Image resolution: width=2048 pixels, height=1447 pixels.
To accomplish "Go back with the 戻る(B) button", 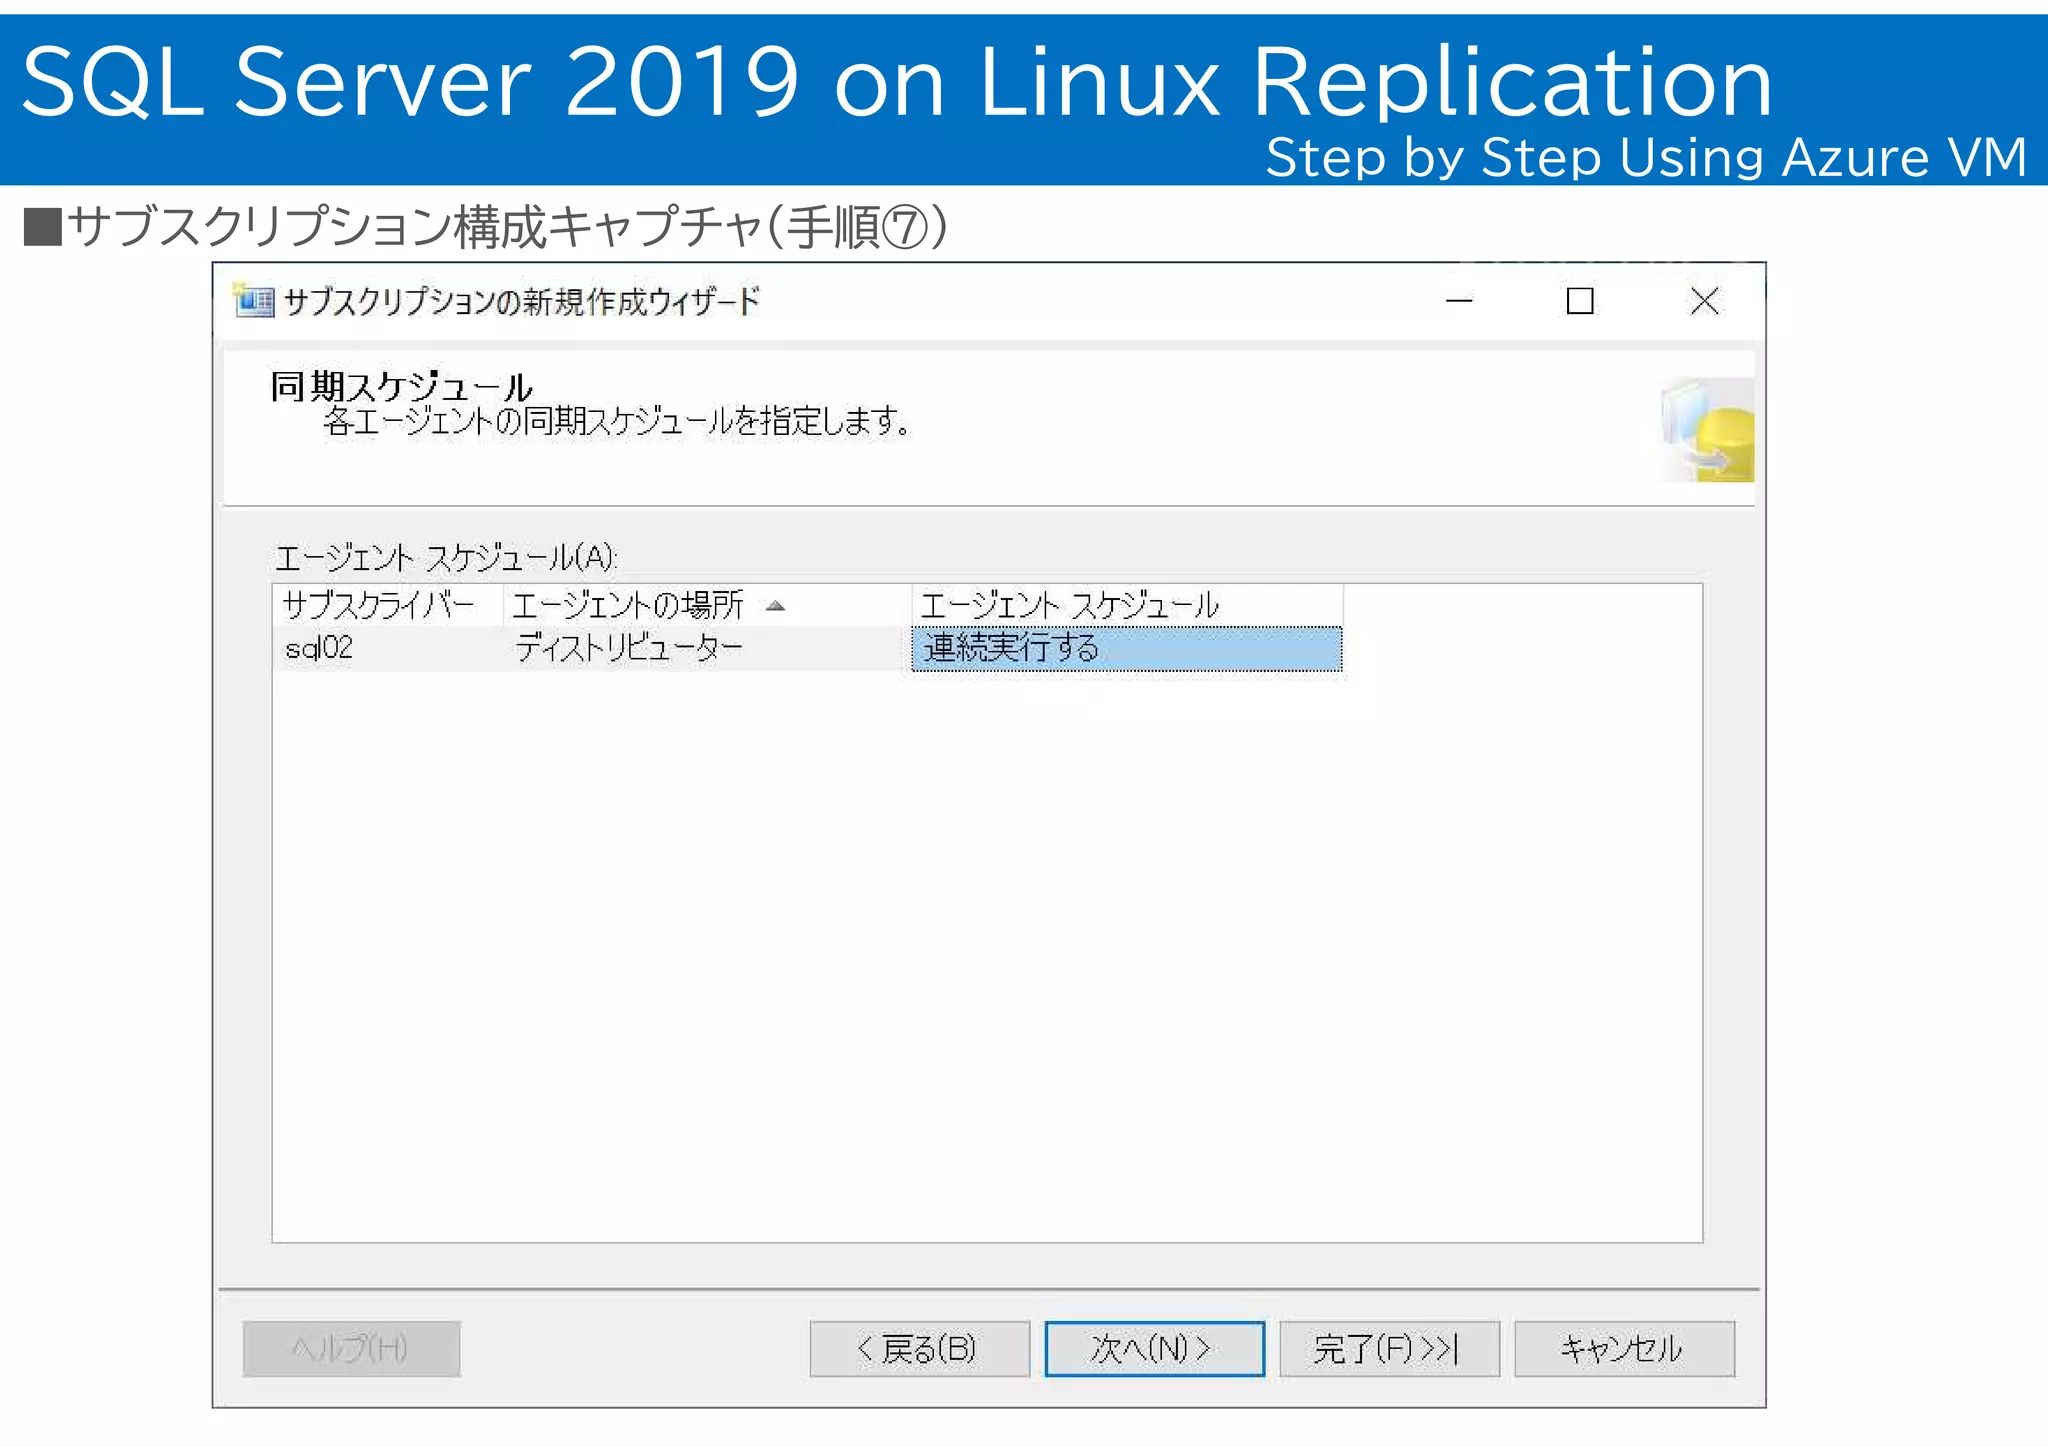I will point(919,1349).
